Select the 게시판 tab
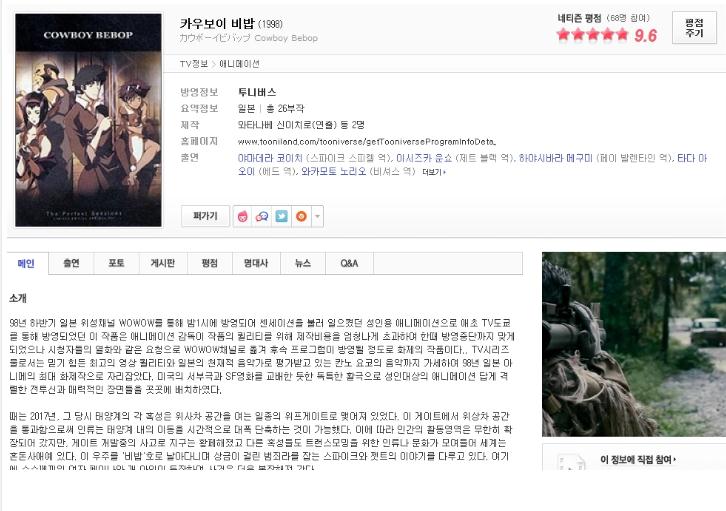 click(163, 263)
